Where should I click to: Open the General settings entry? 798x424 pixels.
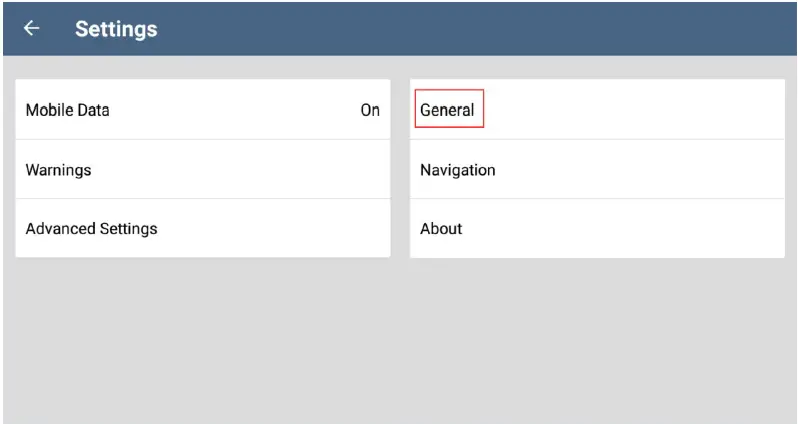click(447, 110)
